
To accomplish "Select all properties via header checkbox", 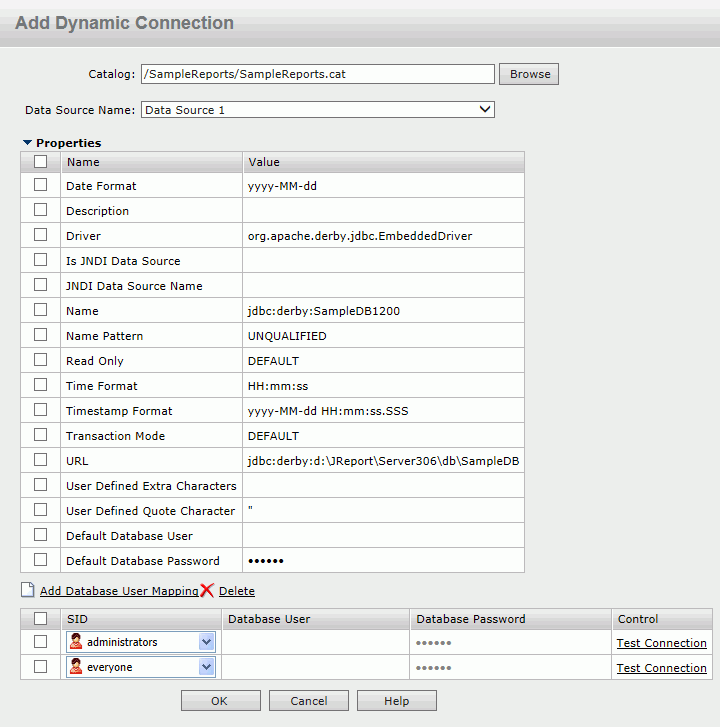I will [x=40, y=161].
